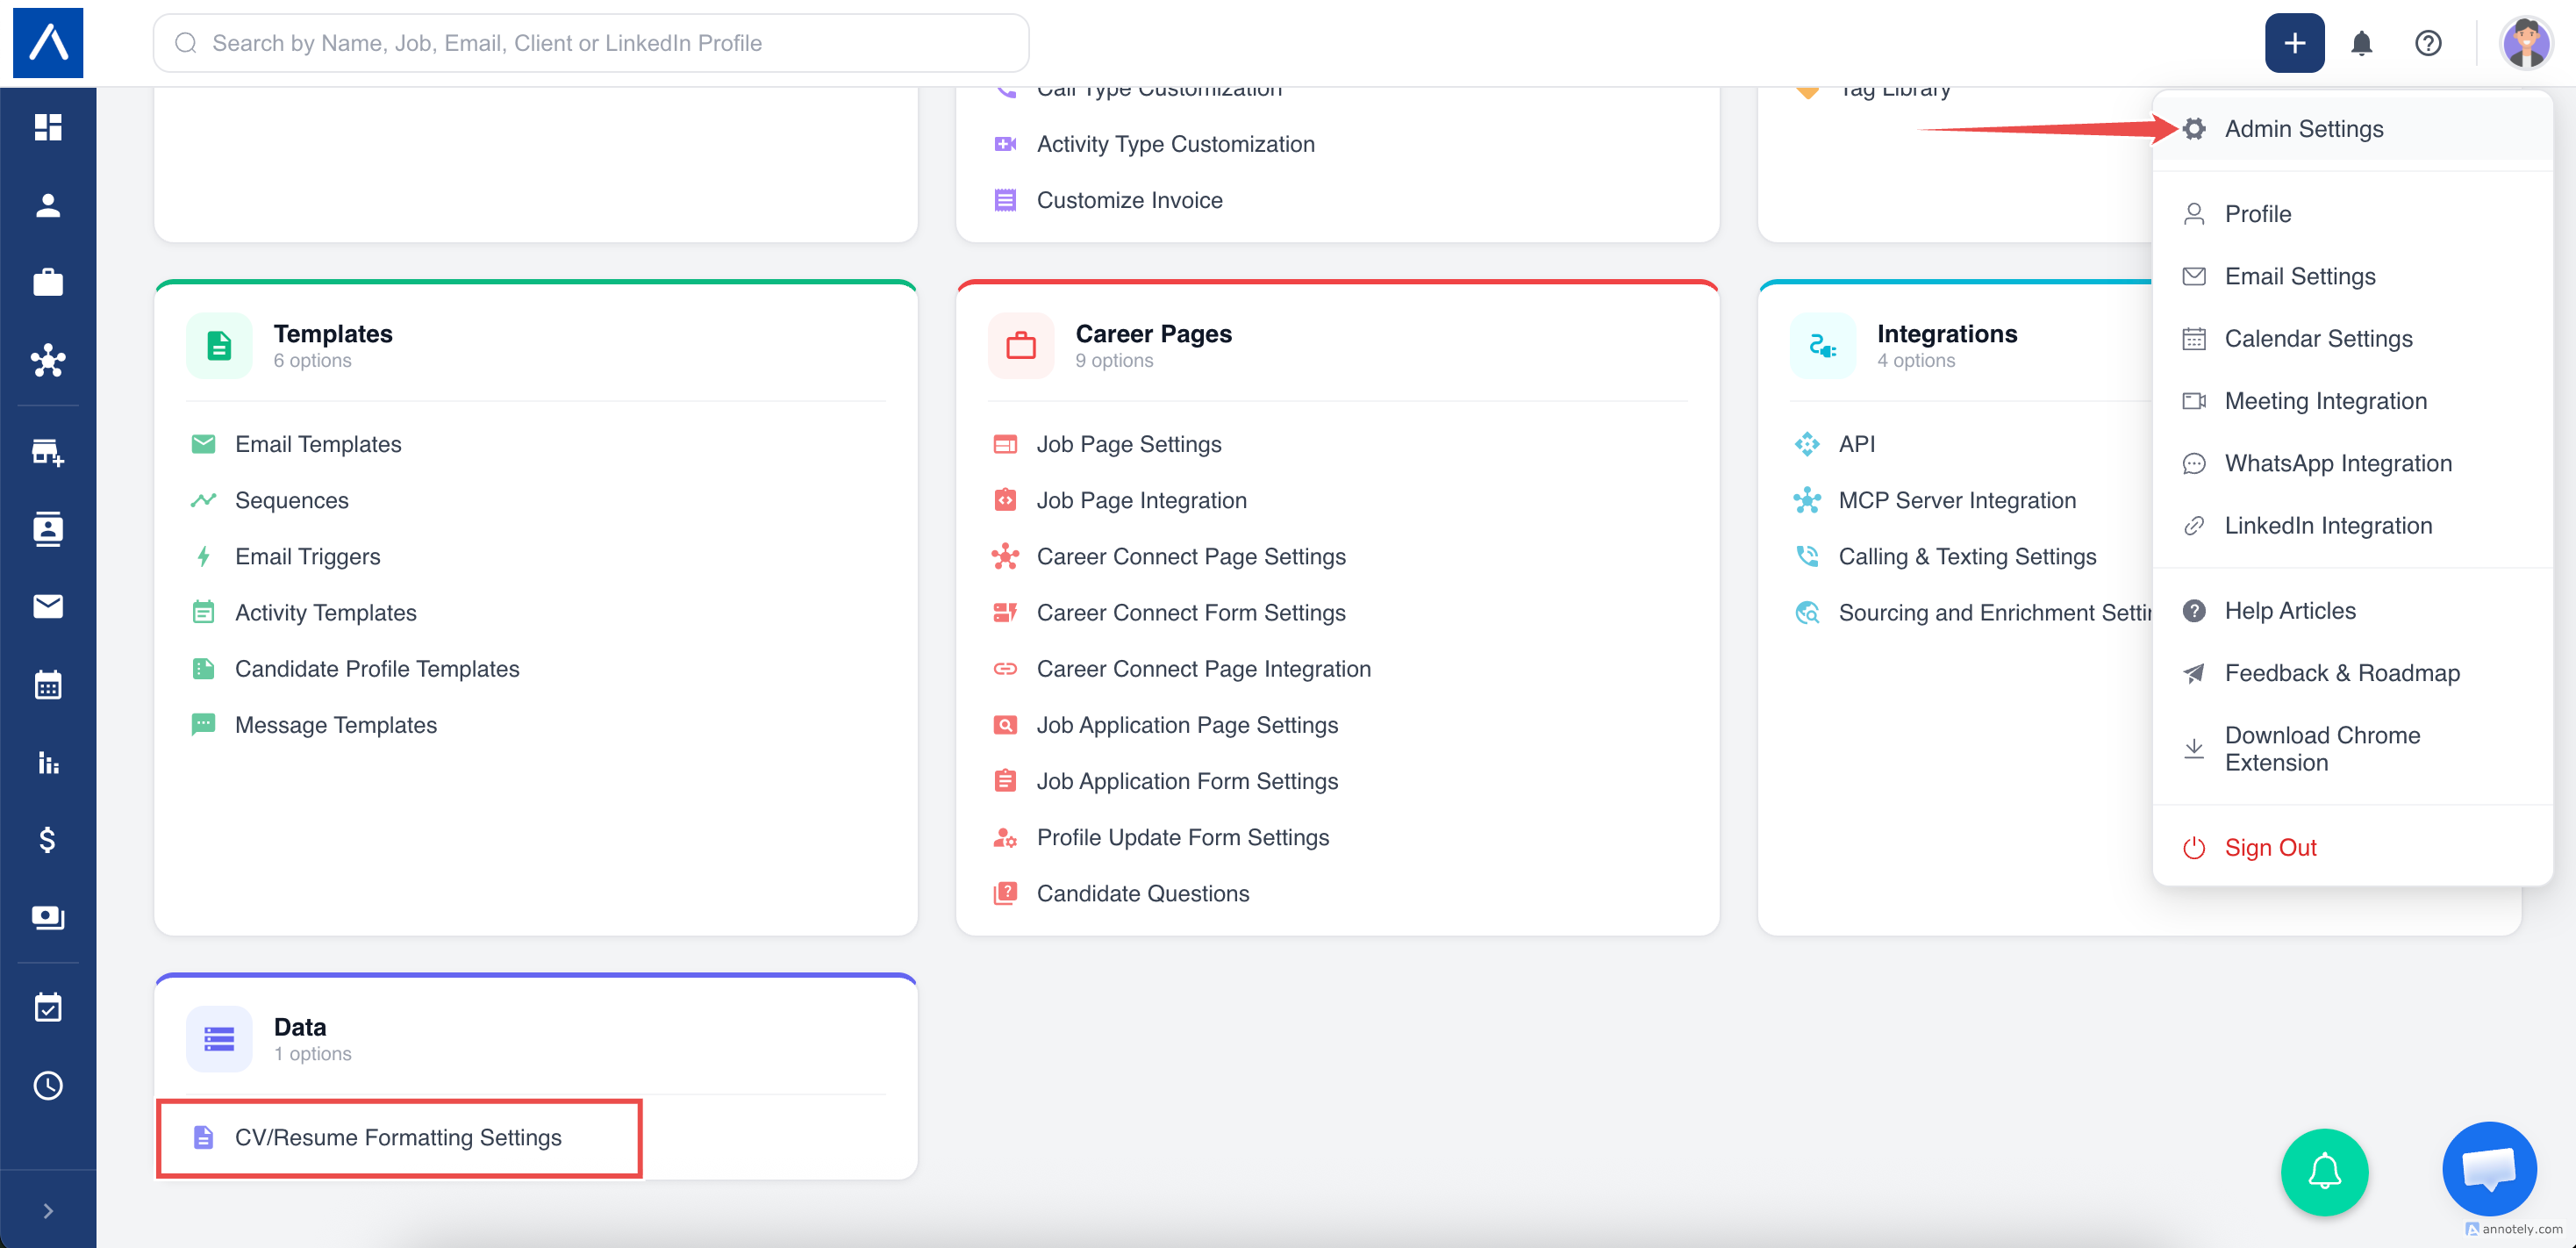
Task: Open the clock history icon in sidebar
Action: 48,1086
